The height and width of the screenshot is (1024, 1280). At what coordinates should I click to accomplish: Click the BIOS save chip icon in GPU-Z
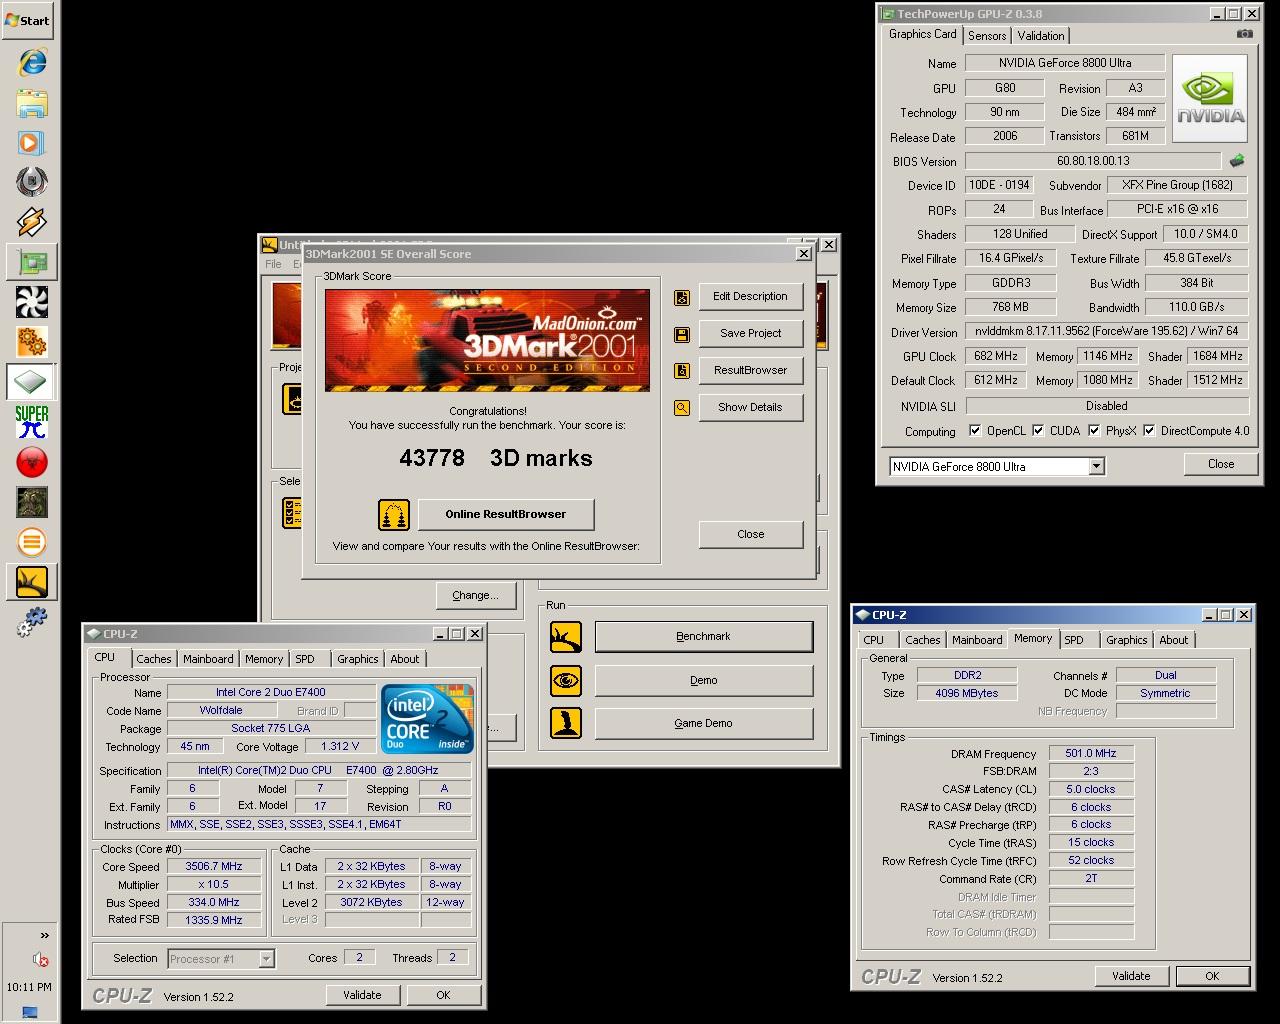(1237, 161)
